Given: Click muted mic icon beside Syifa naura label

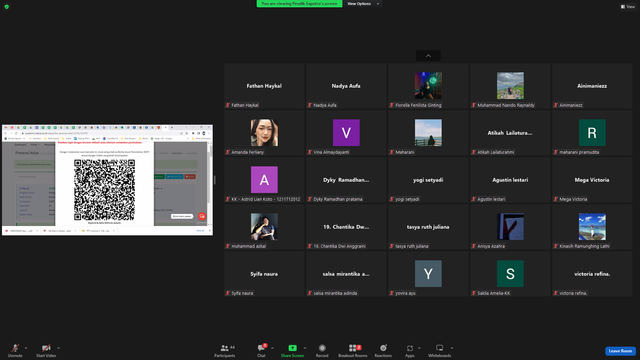Looking at the screenshot, I should 228,293.
